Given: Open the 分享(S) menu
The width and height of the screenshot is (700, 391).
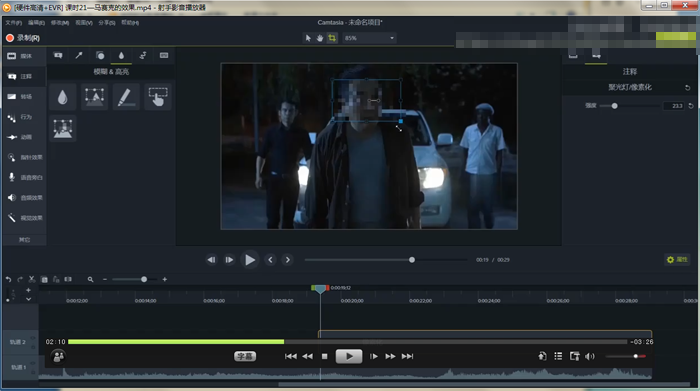Looking at the screenshot, I should click(x=107, y=22).
